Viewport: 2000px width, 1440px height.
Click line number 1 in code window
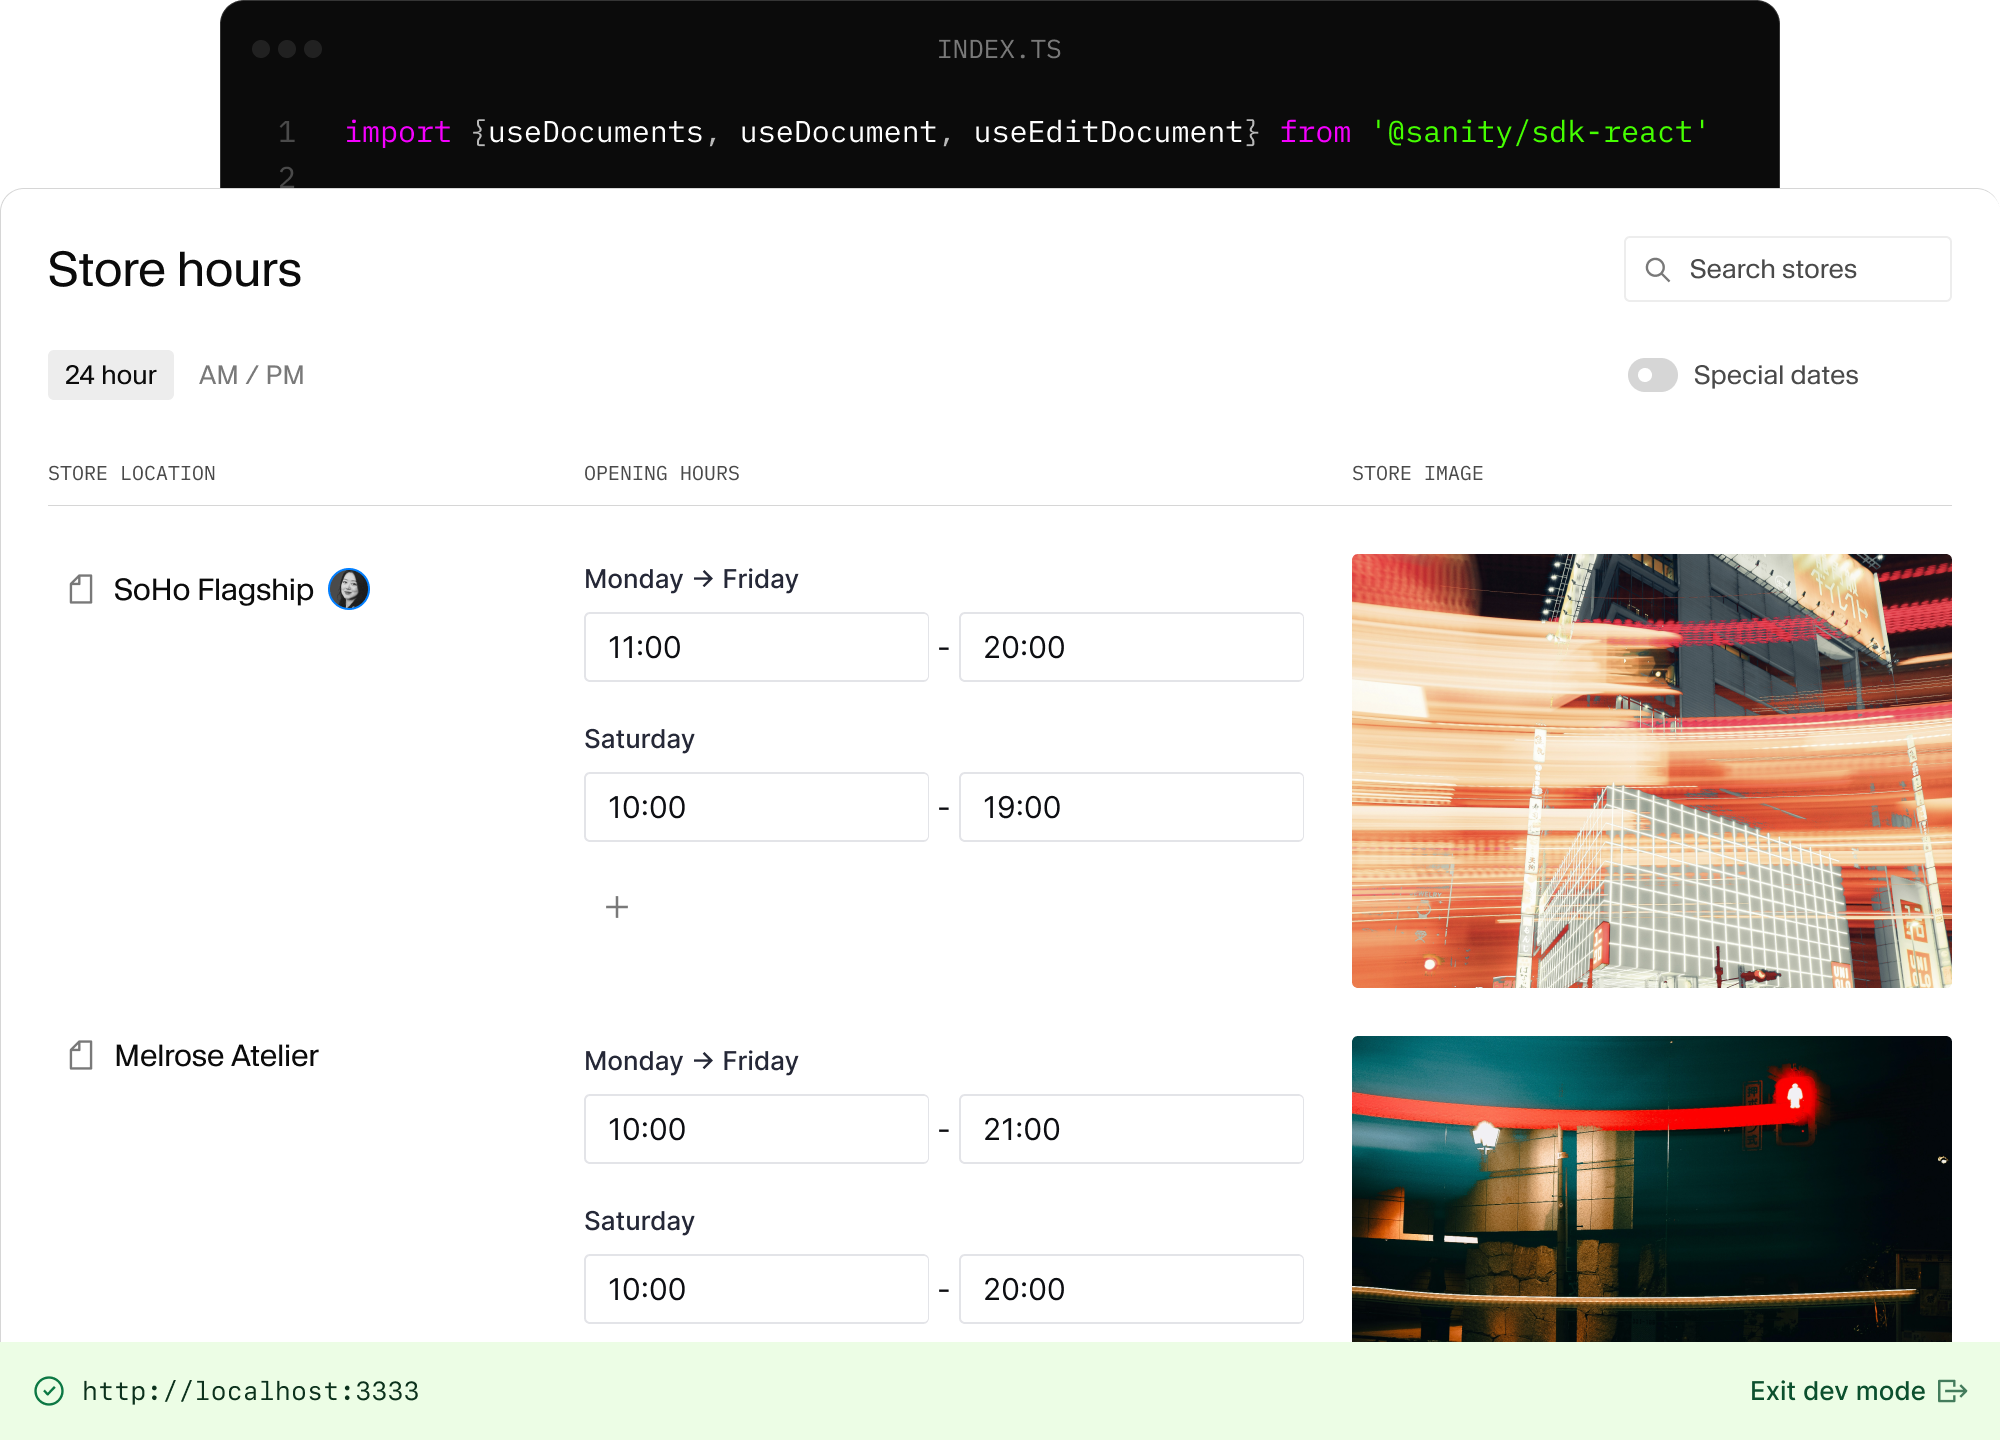(x=287, y=132)
